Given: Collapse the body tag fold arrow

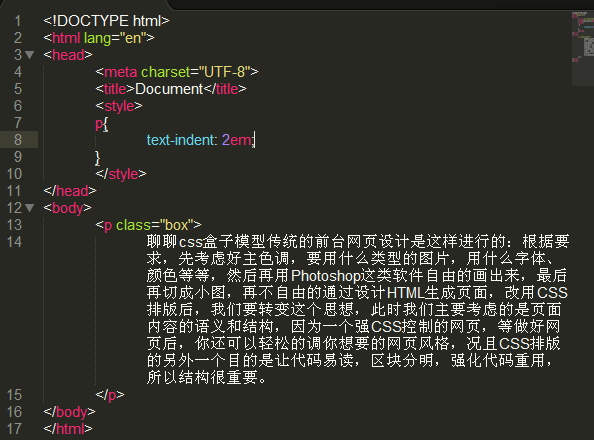Looking at the screenshot, I should pos(30,208).
